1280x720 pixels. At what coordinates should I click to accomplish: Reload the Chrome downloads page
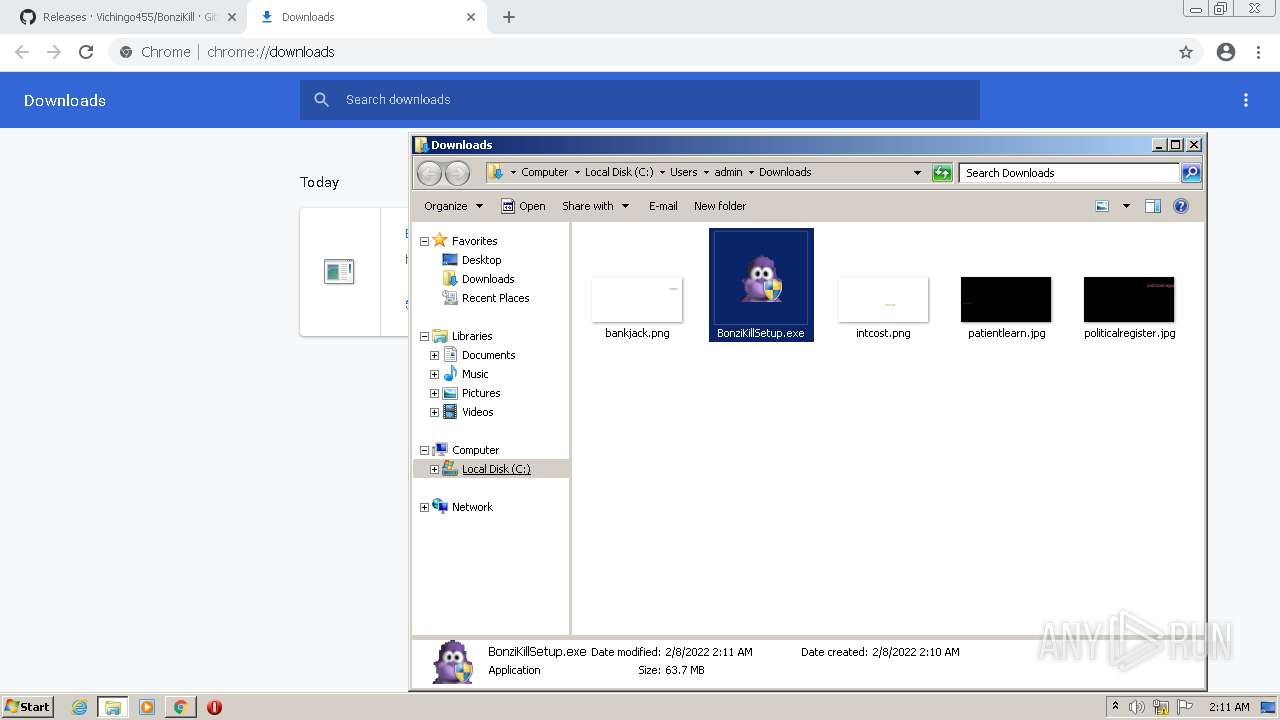86,52
